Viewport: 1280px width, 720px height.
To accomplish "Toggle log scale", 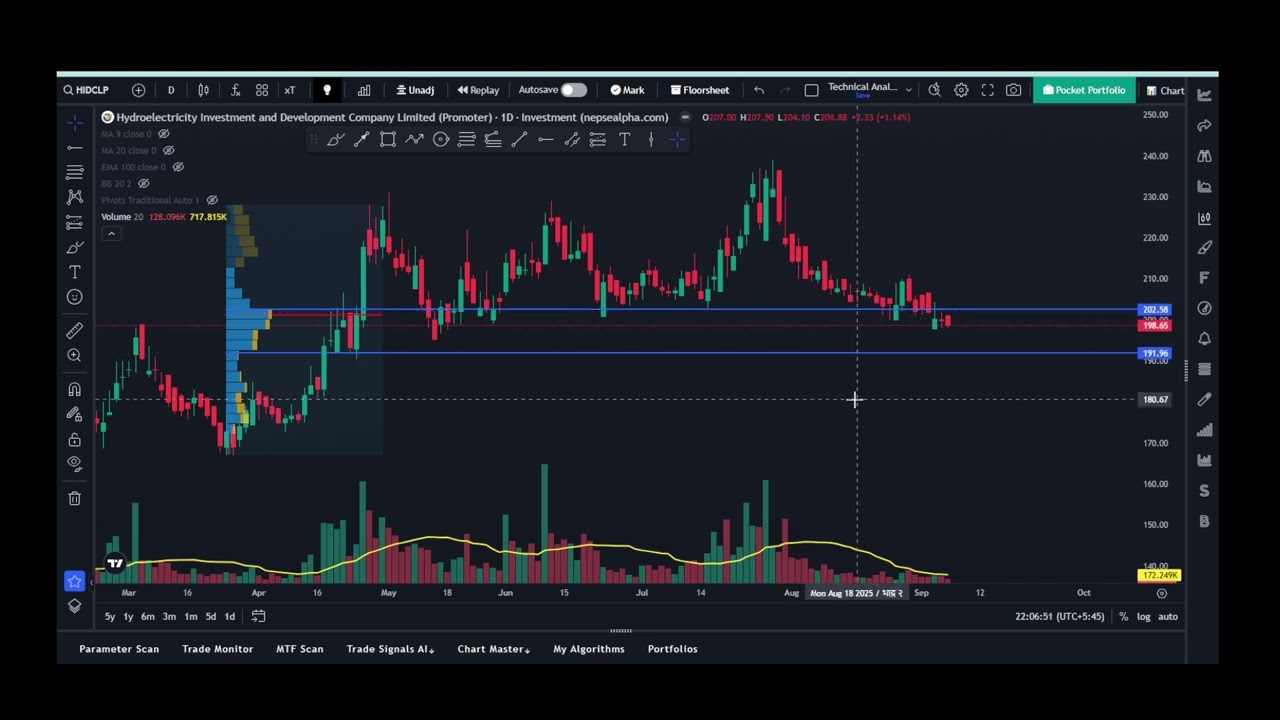I will tap(1143, 617).
